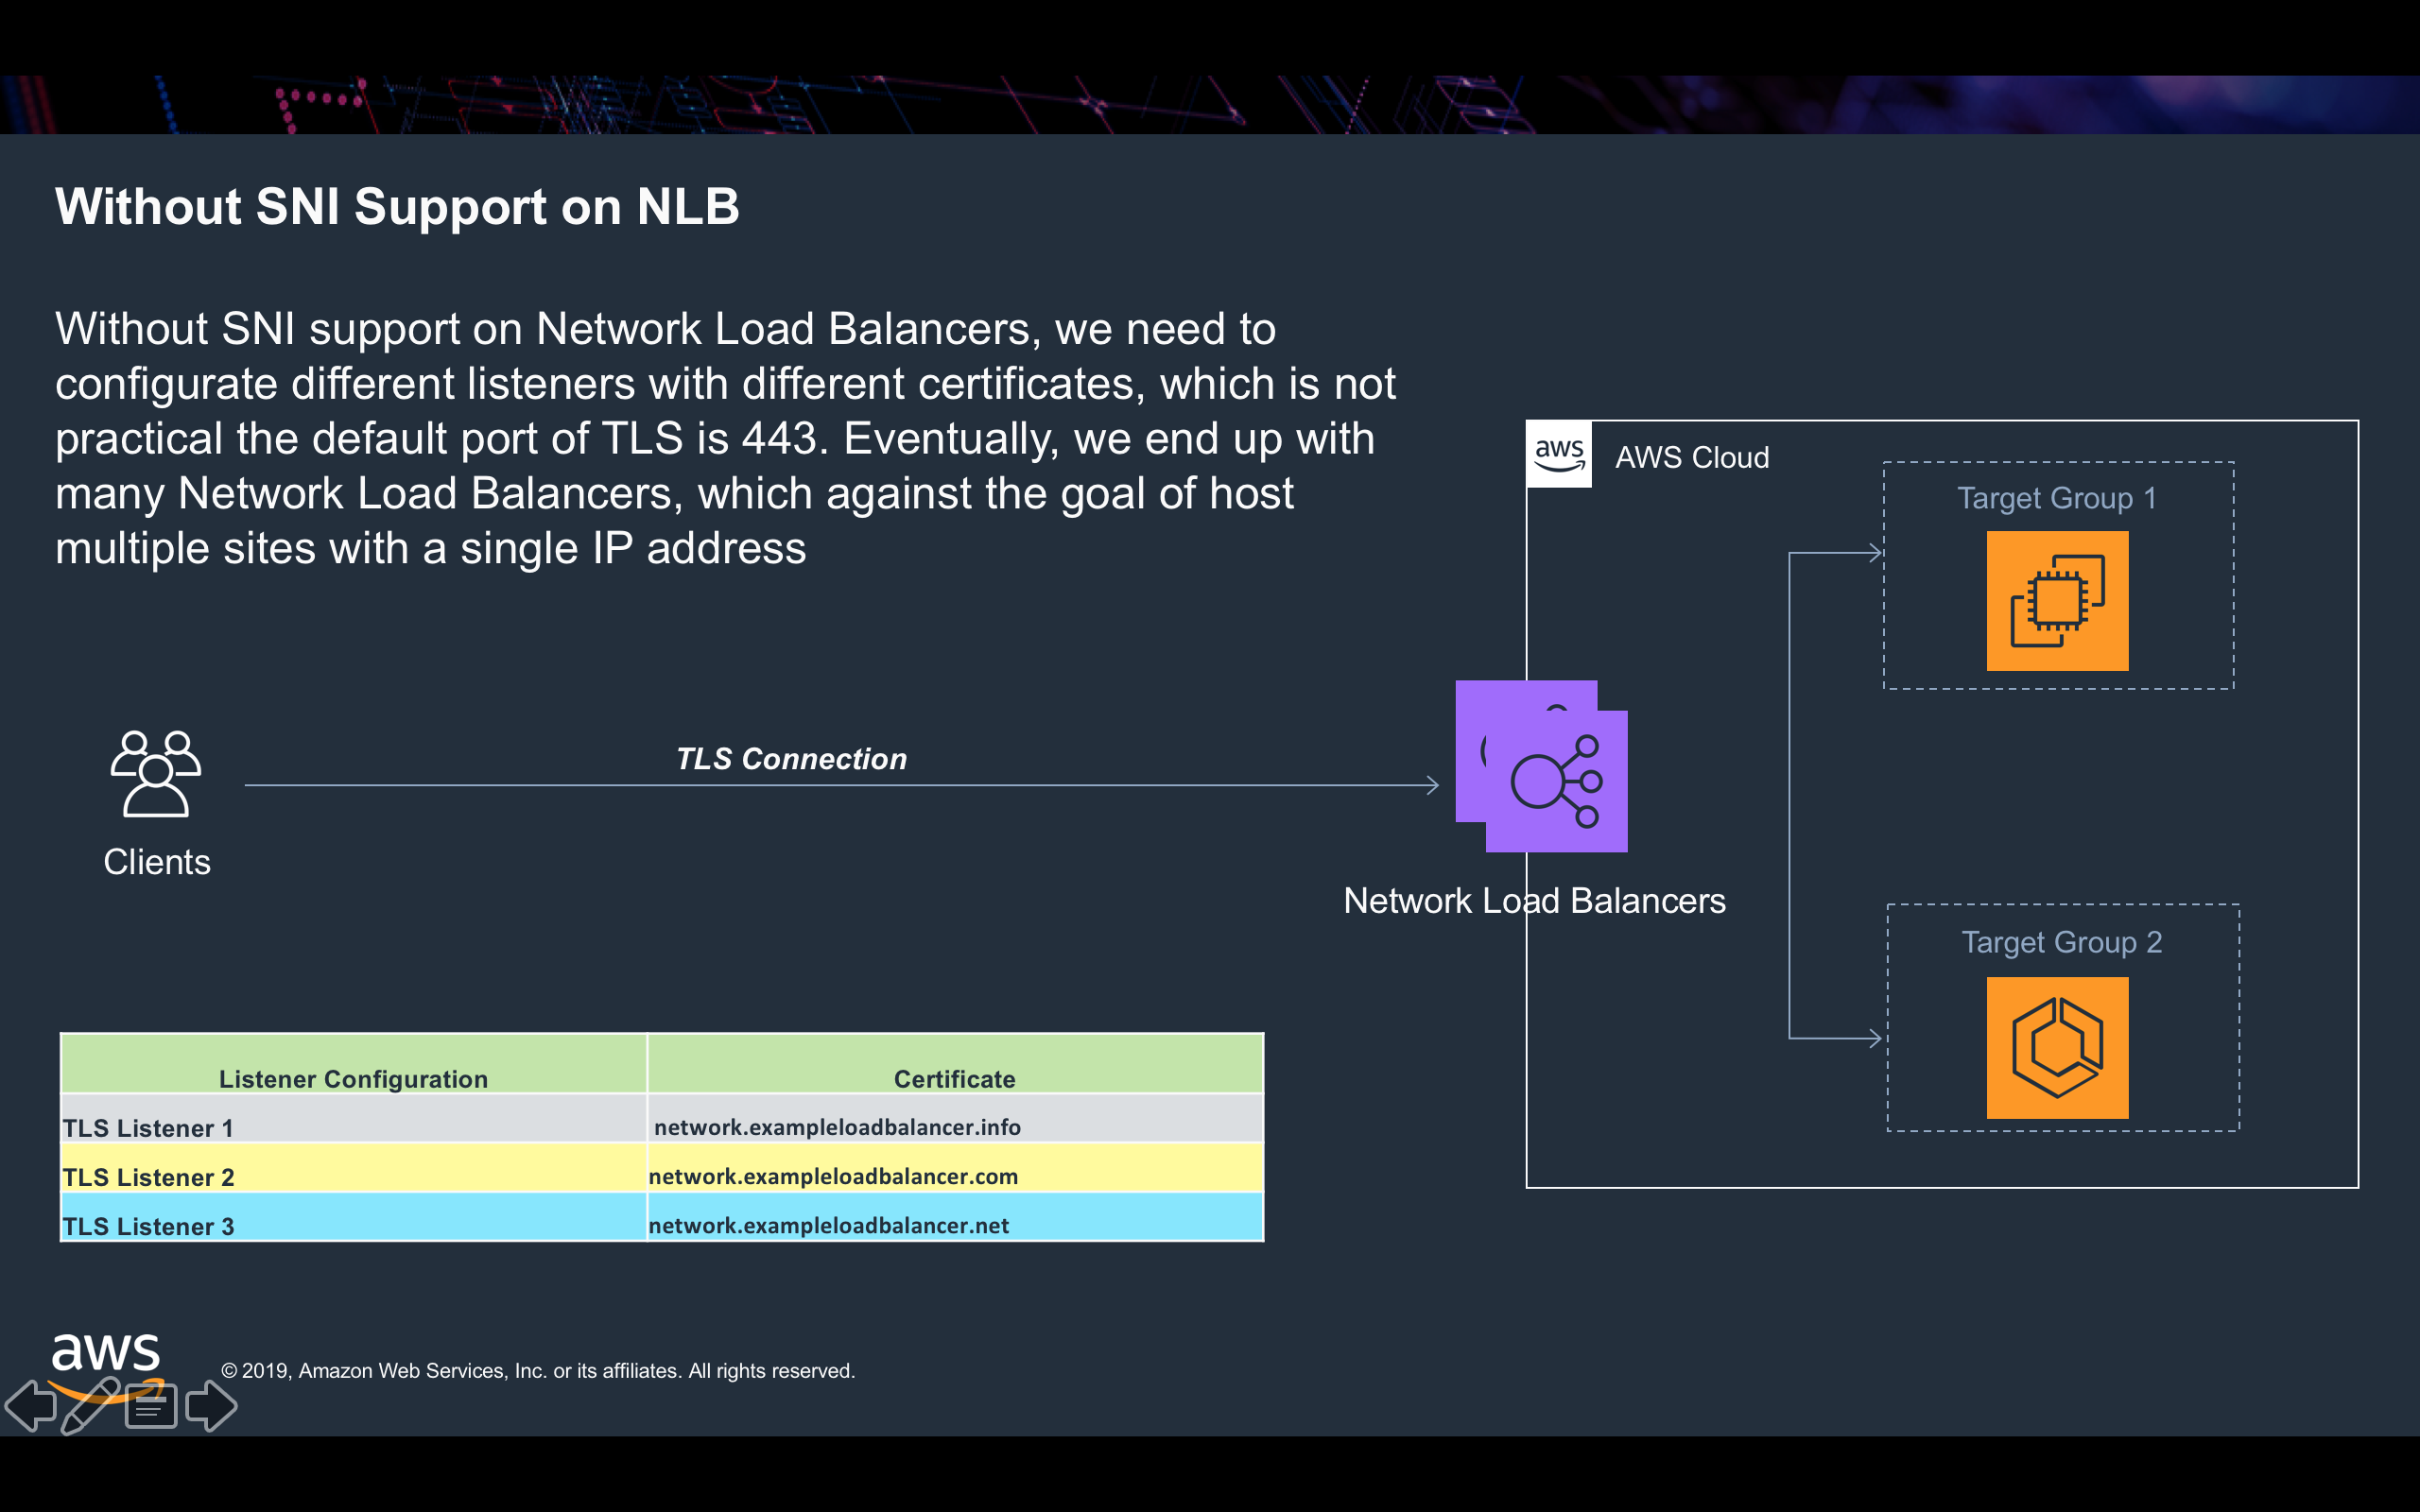Click the orange container icon in Target Group 2
The image size is (2420, 1512).
pyautogui.click(x=2057, y=1047)
